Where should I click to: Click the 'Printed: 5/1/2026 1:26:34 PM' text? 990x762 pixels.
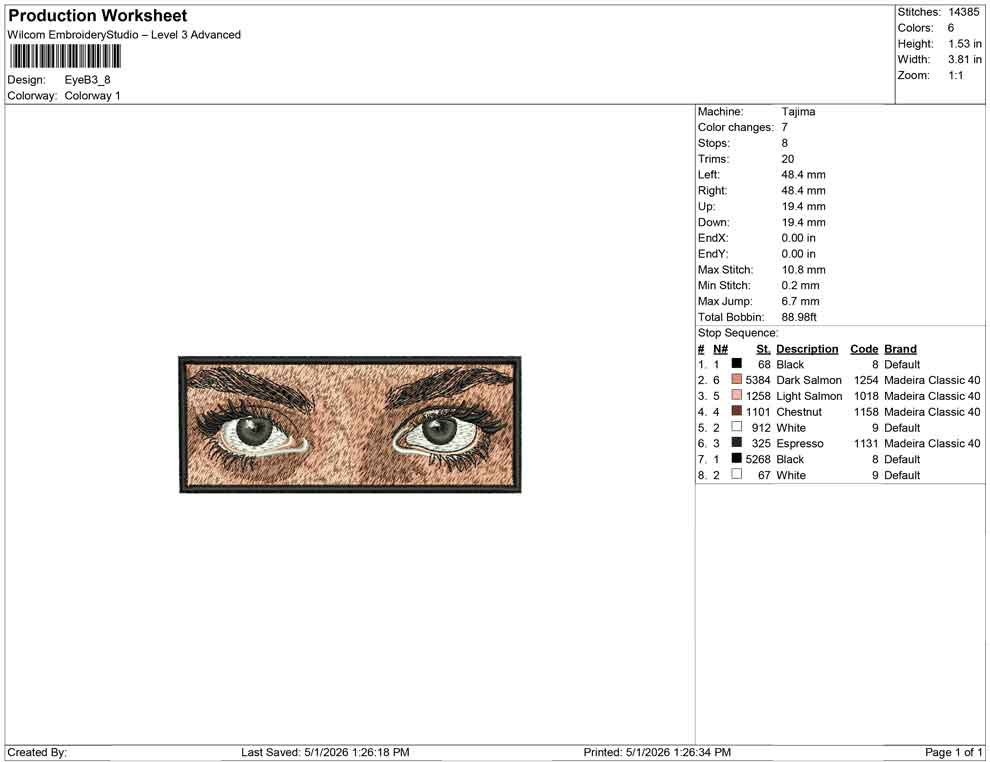click(x=657, y=752)
